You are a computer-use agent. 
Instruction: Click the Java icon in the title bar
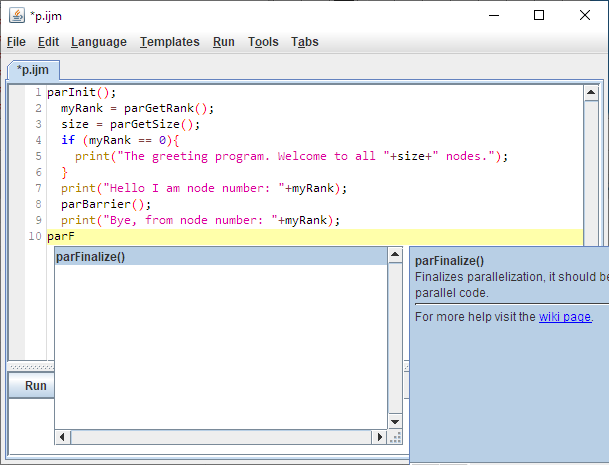click(16, 15)
